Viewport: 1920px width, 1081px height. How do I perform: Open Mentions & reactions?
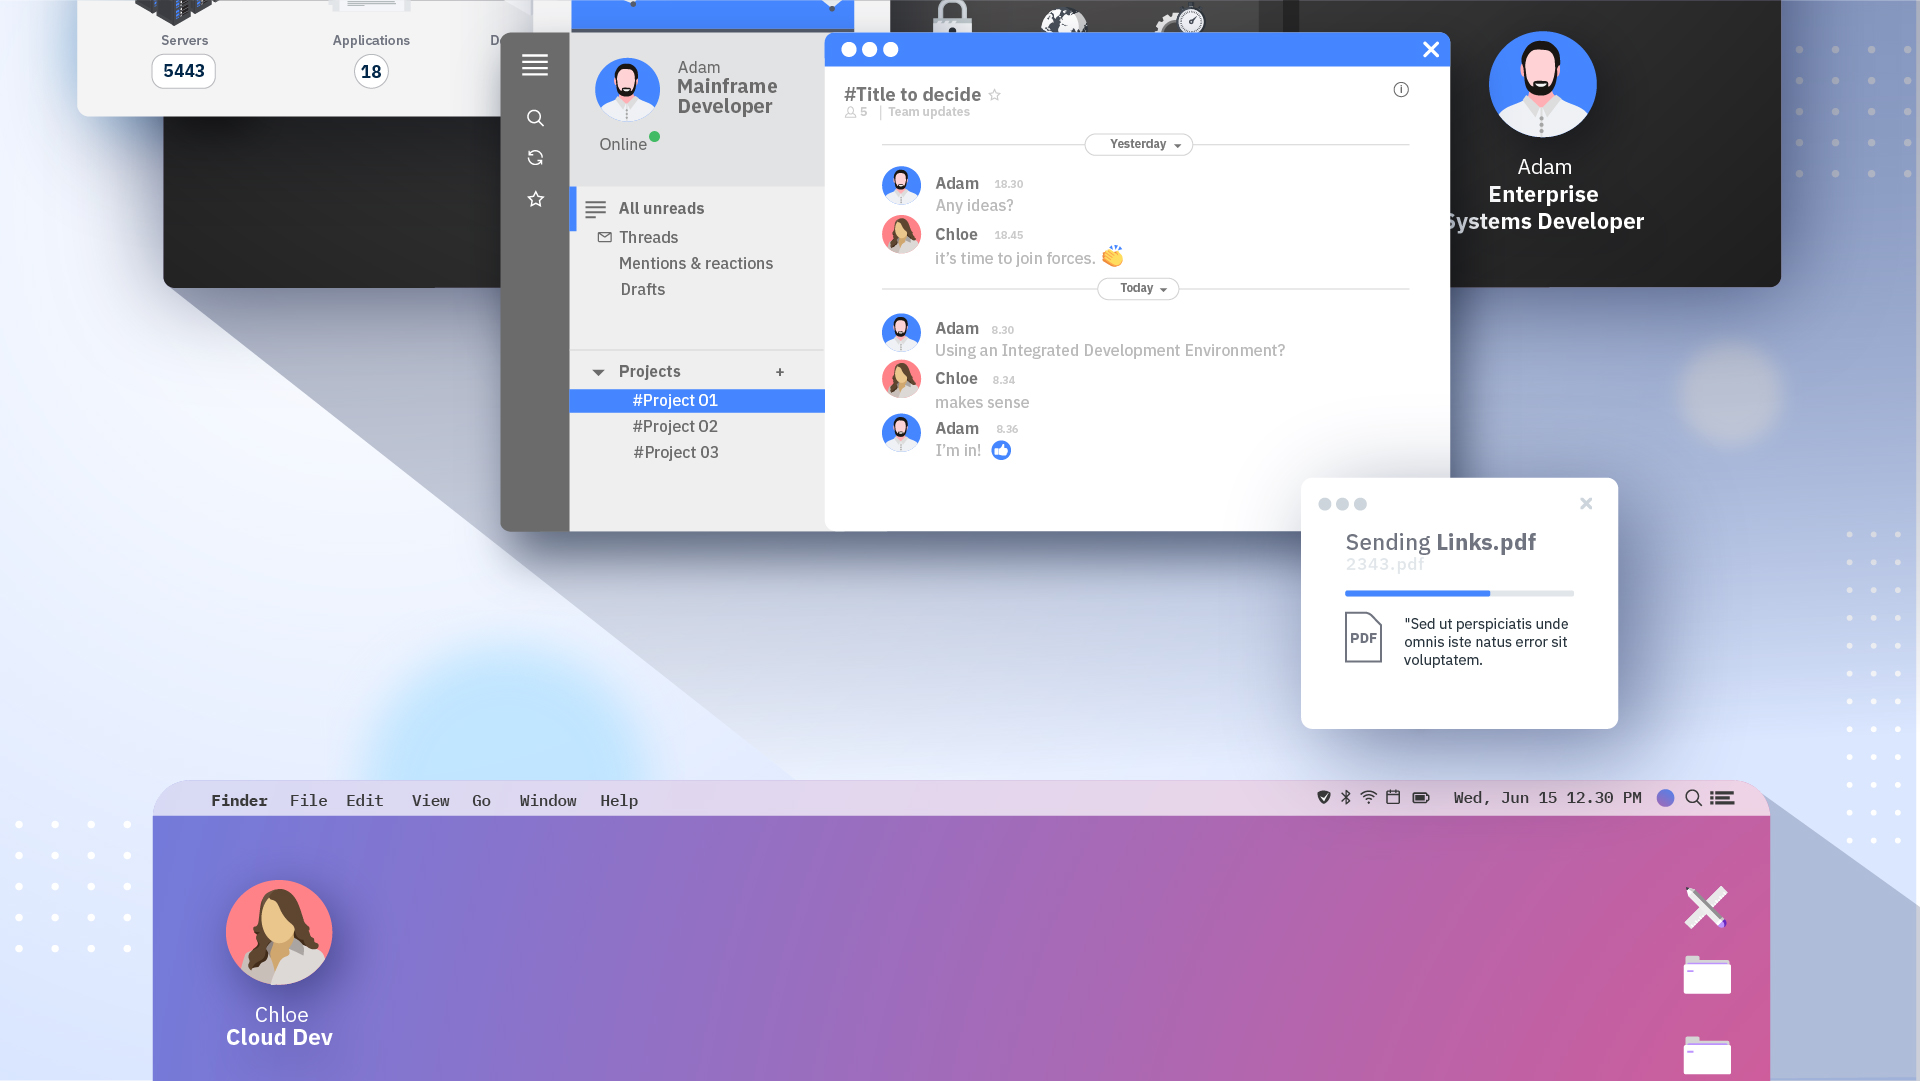point(695,263)
